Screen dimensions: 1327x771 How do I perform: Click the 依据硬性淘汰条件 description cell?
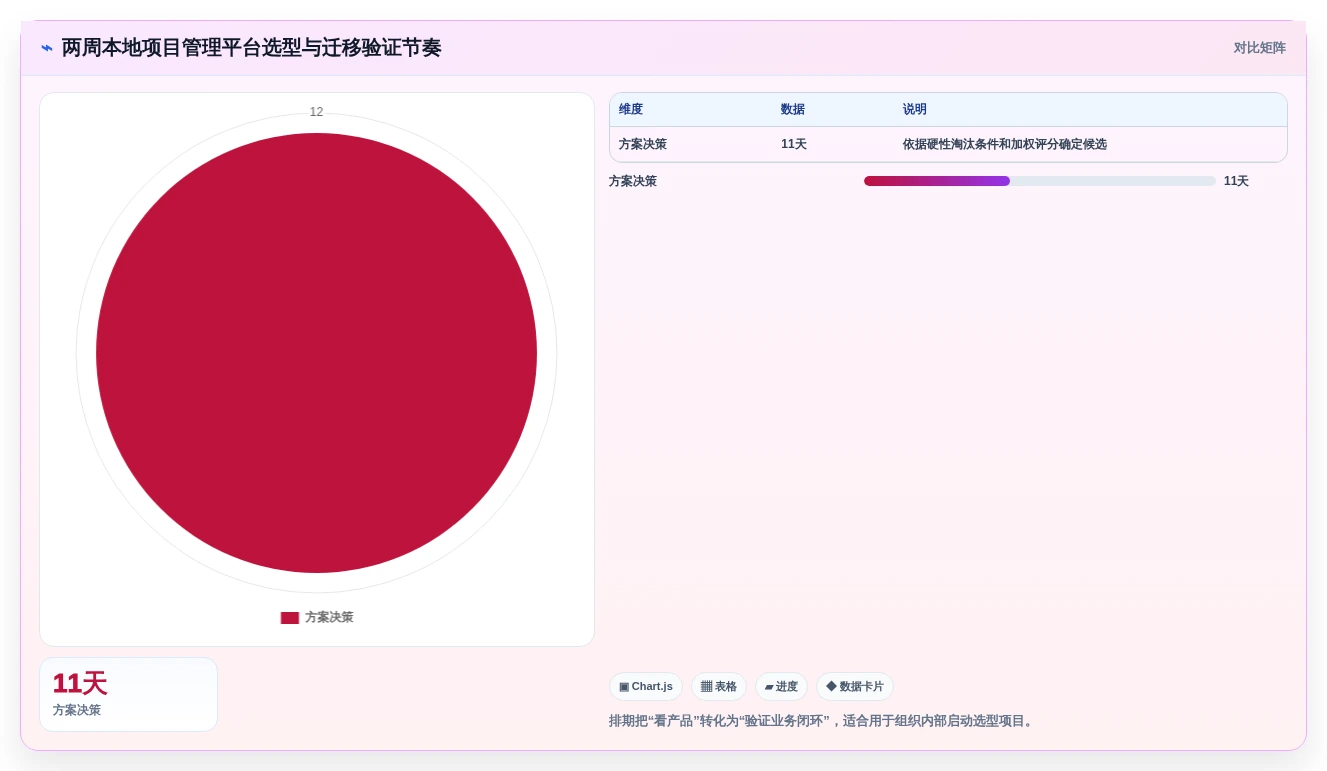point(1005,144)
